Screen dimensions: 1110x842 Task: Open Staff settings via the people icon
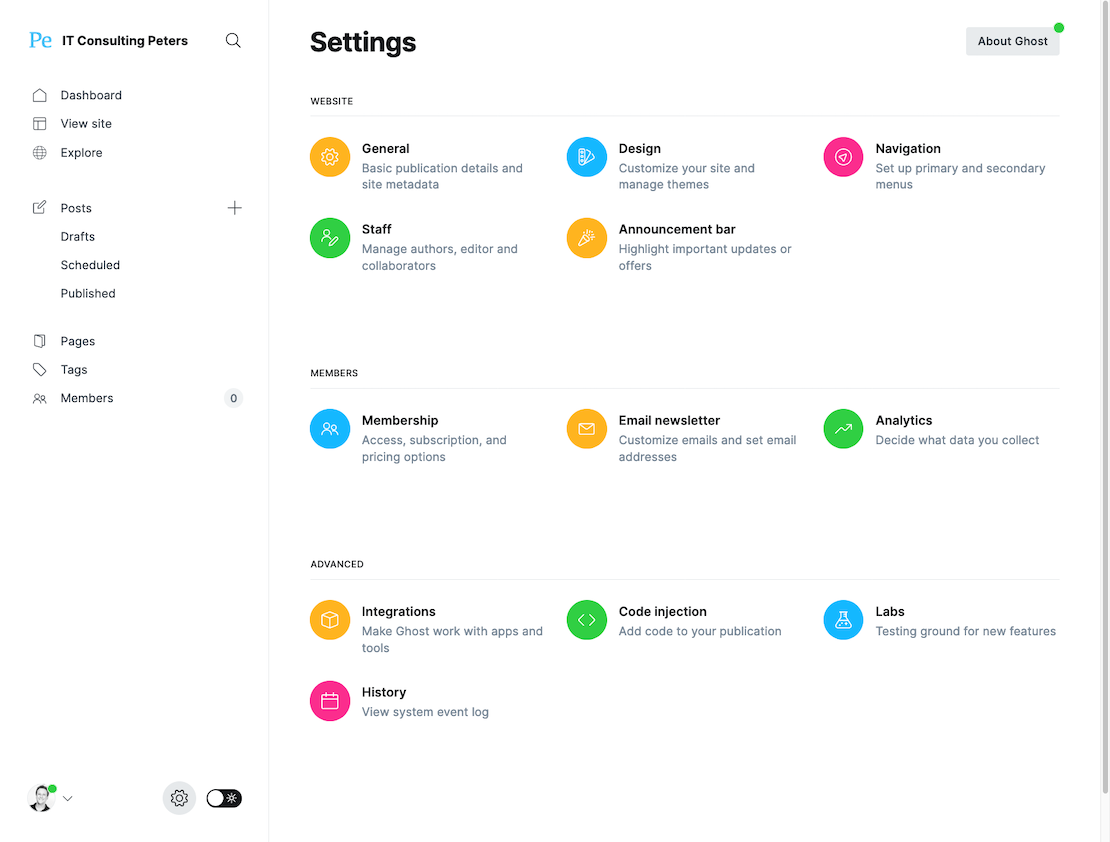point(330,238)
